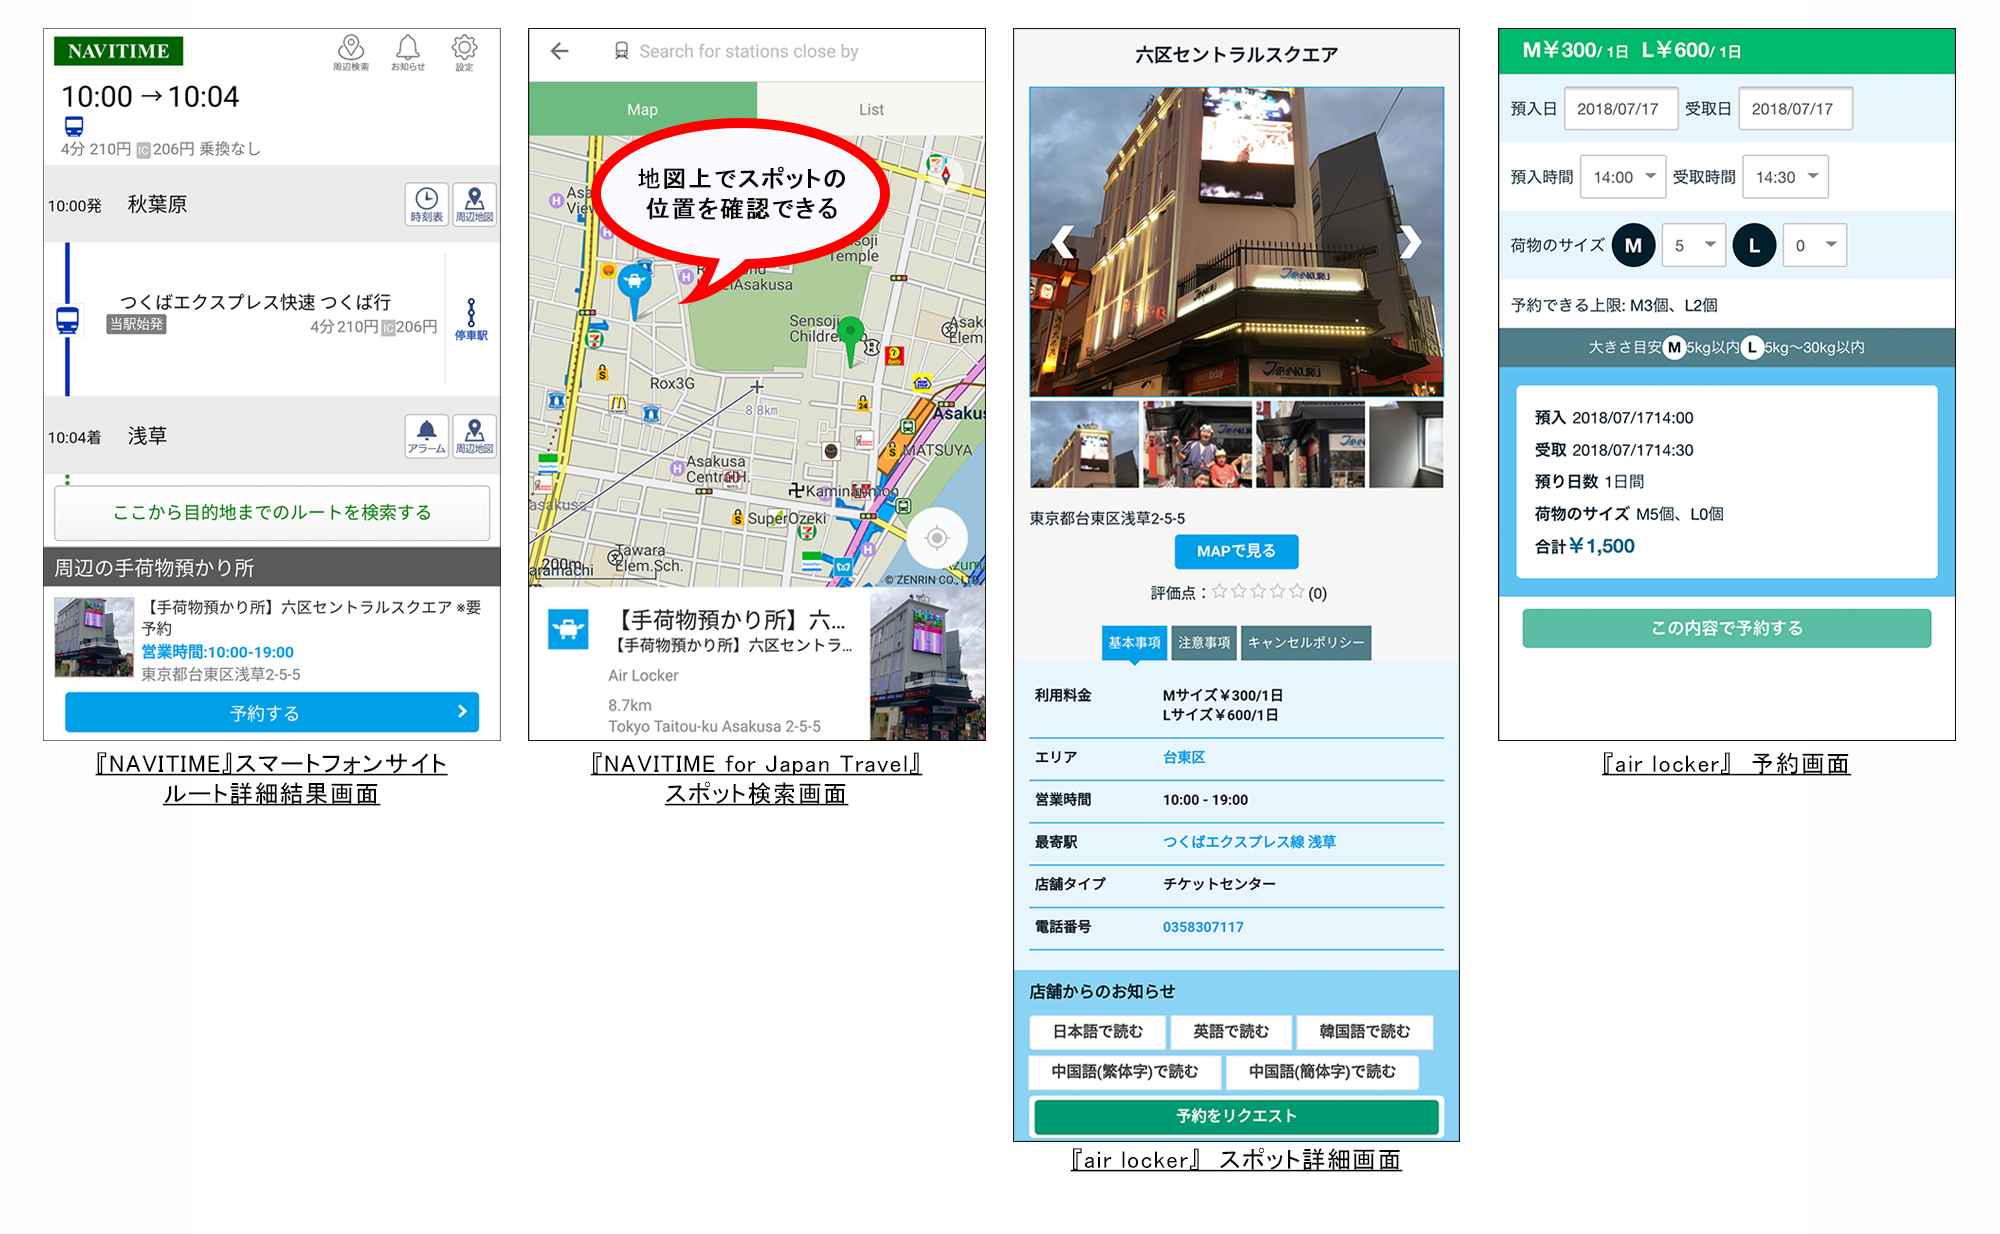The width and height of the screenshot is (2000, 1234).
Task: Switch to the List tab
Action: point(871,109)
